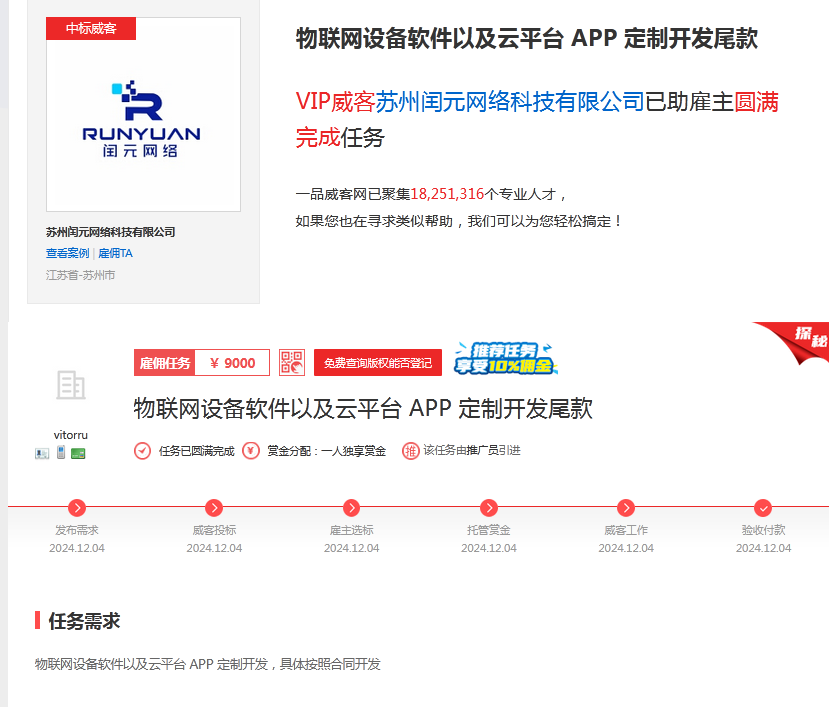
Task: Click the 雇佣TA link
Action: [115, 253]
